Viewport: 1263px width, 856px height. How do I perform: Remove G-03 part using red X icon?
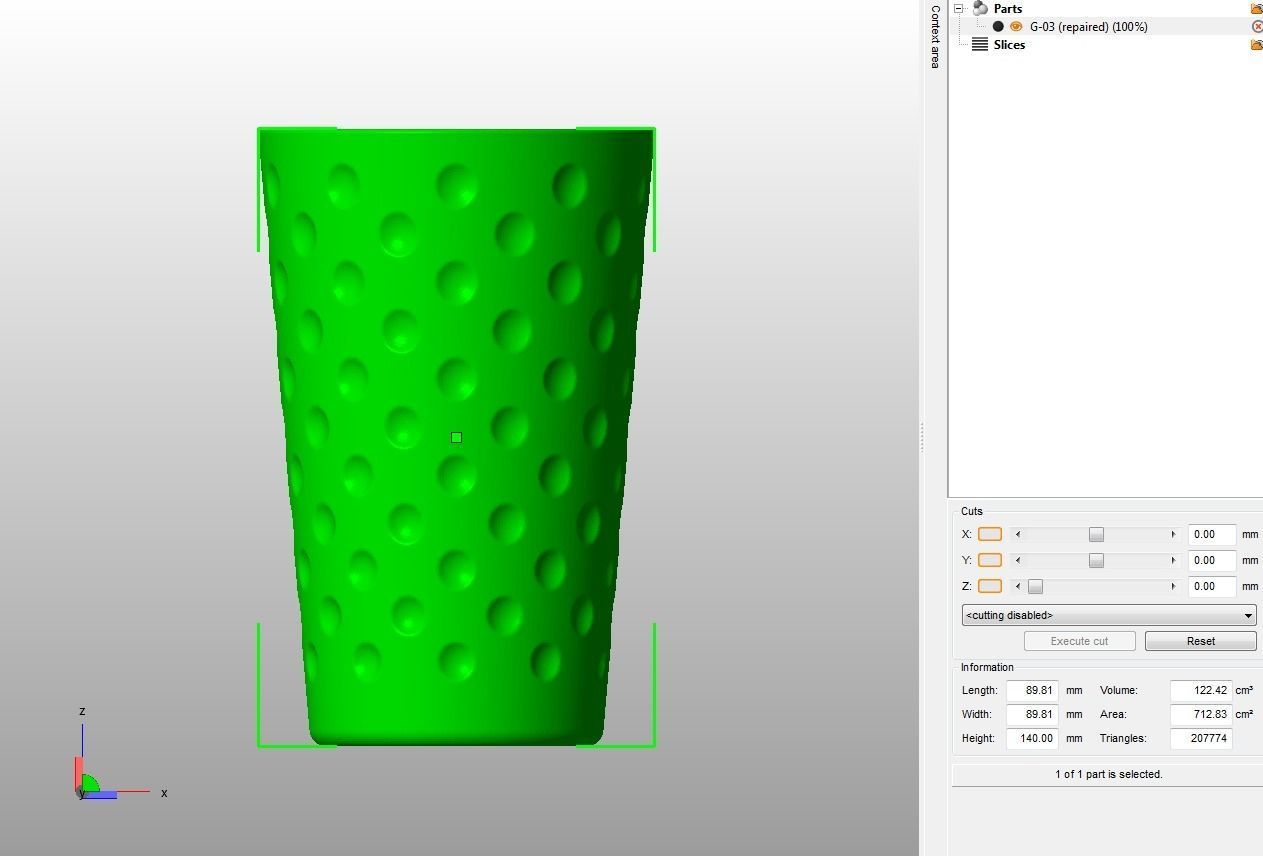pyautogui.click(x=1257, y=26)
